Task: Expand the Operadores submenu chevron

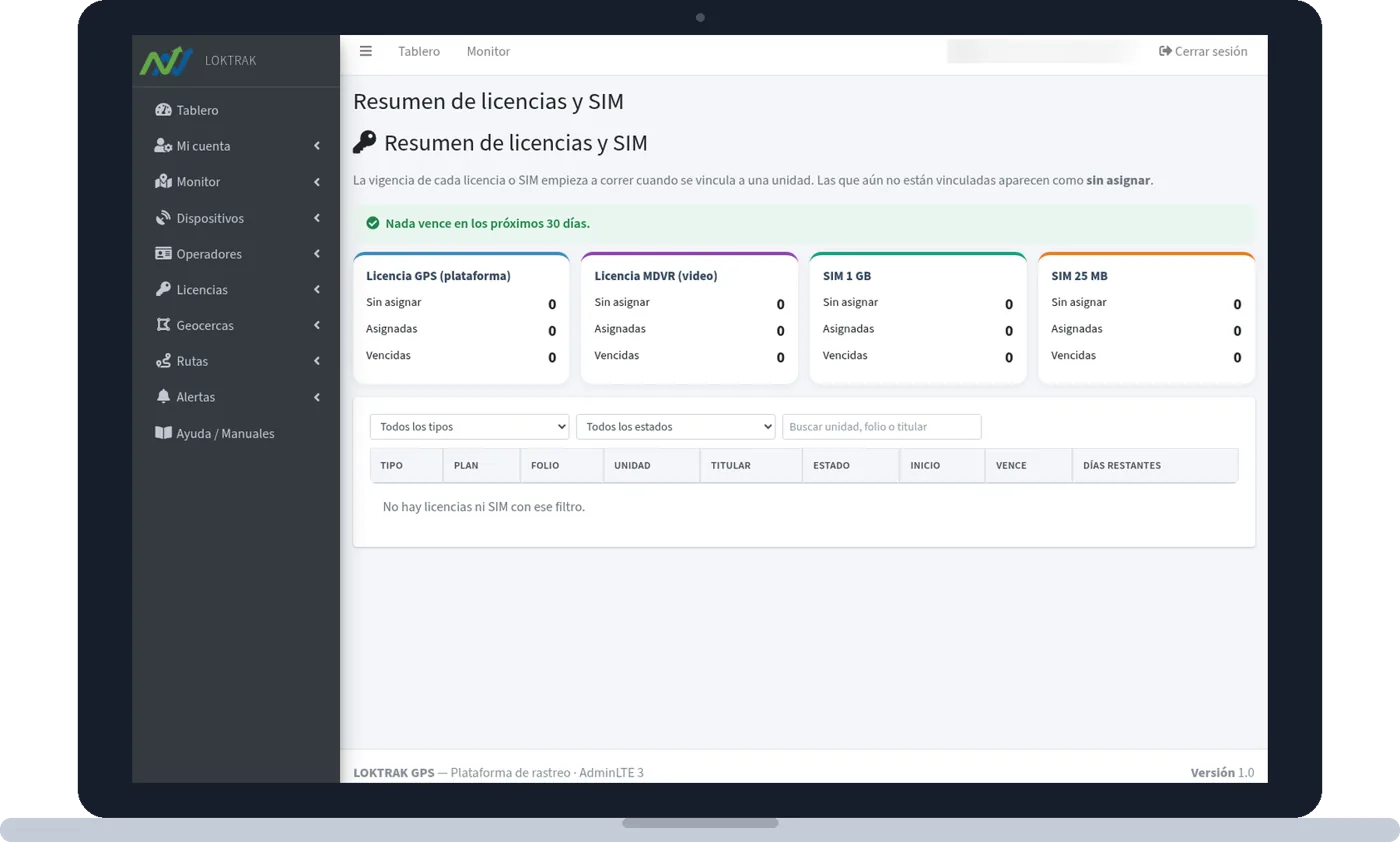Action: tap(317, 254)
